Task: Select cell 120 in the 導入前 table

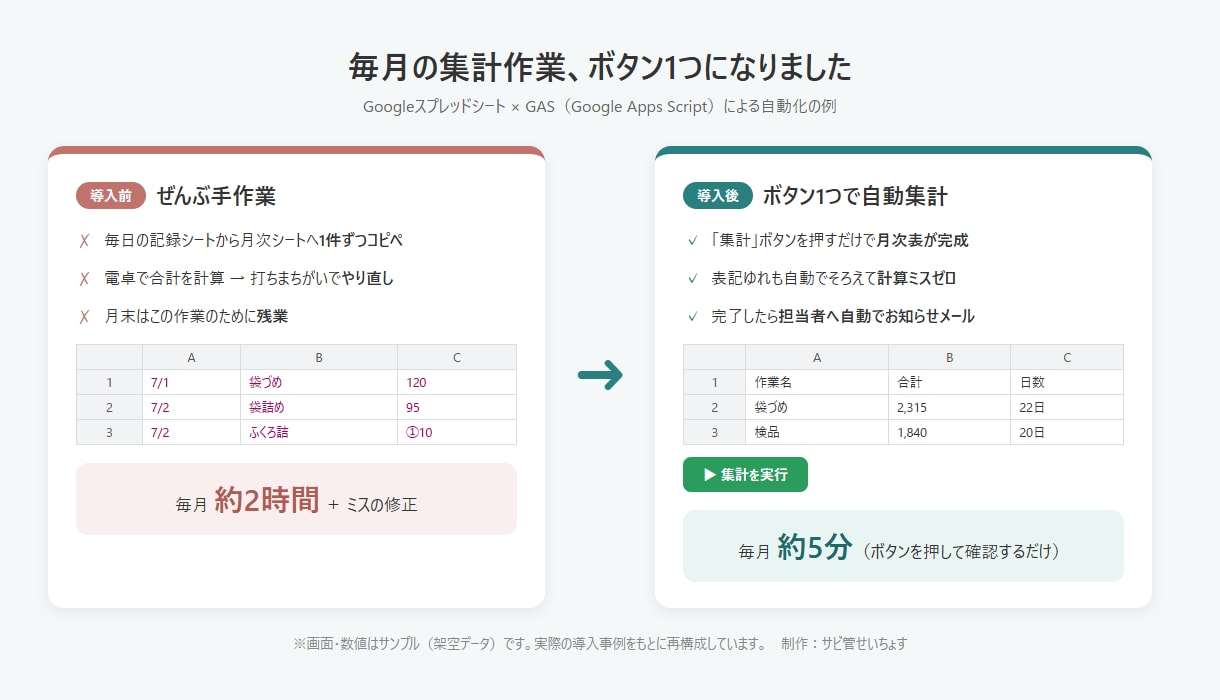Action: [x=457, y=382]
